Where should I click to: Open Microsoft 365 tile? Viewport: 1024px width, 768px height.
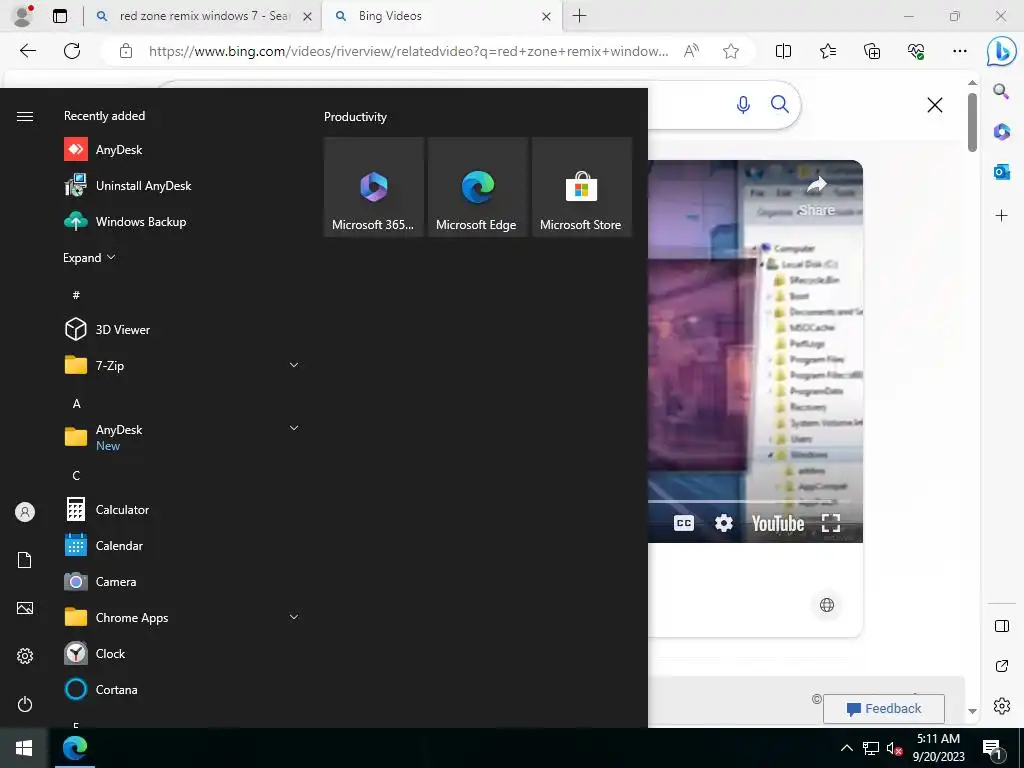point(374,187)
